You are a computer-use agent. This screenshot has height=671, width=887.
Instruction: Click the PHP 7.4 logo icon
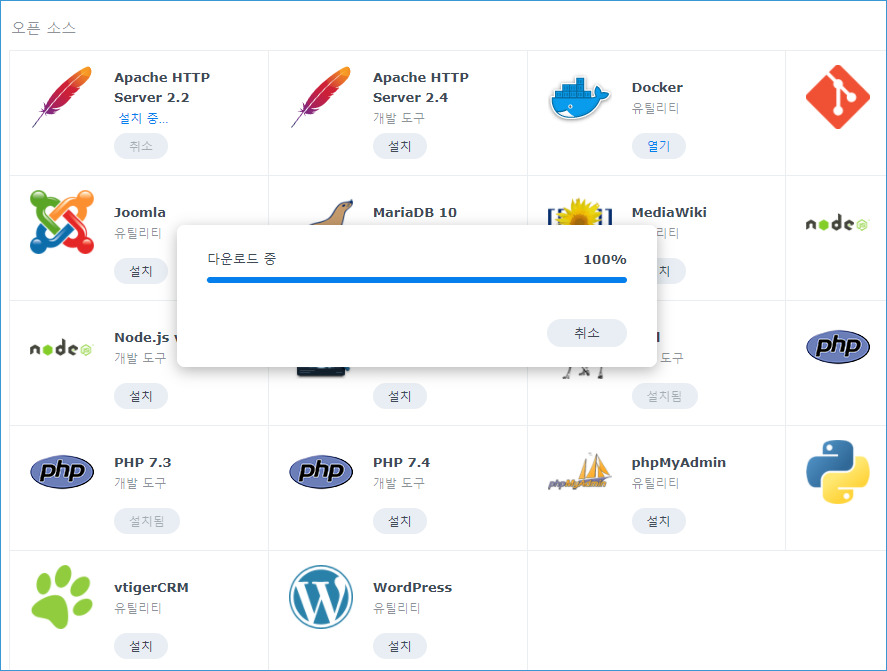tap(321, 472)
